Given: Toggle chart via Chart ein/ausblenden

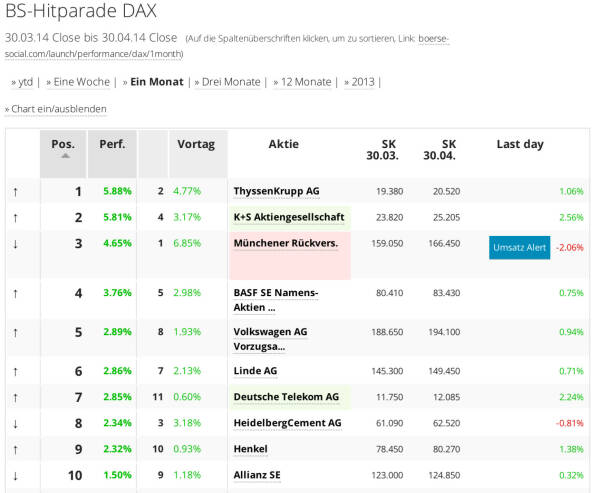Looking at the screenshot, I should click(58, 108).
